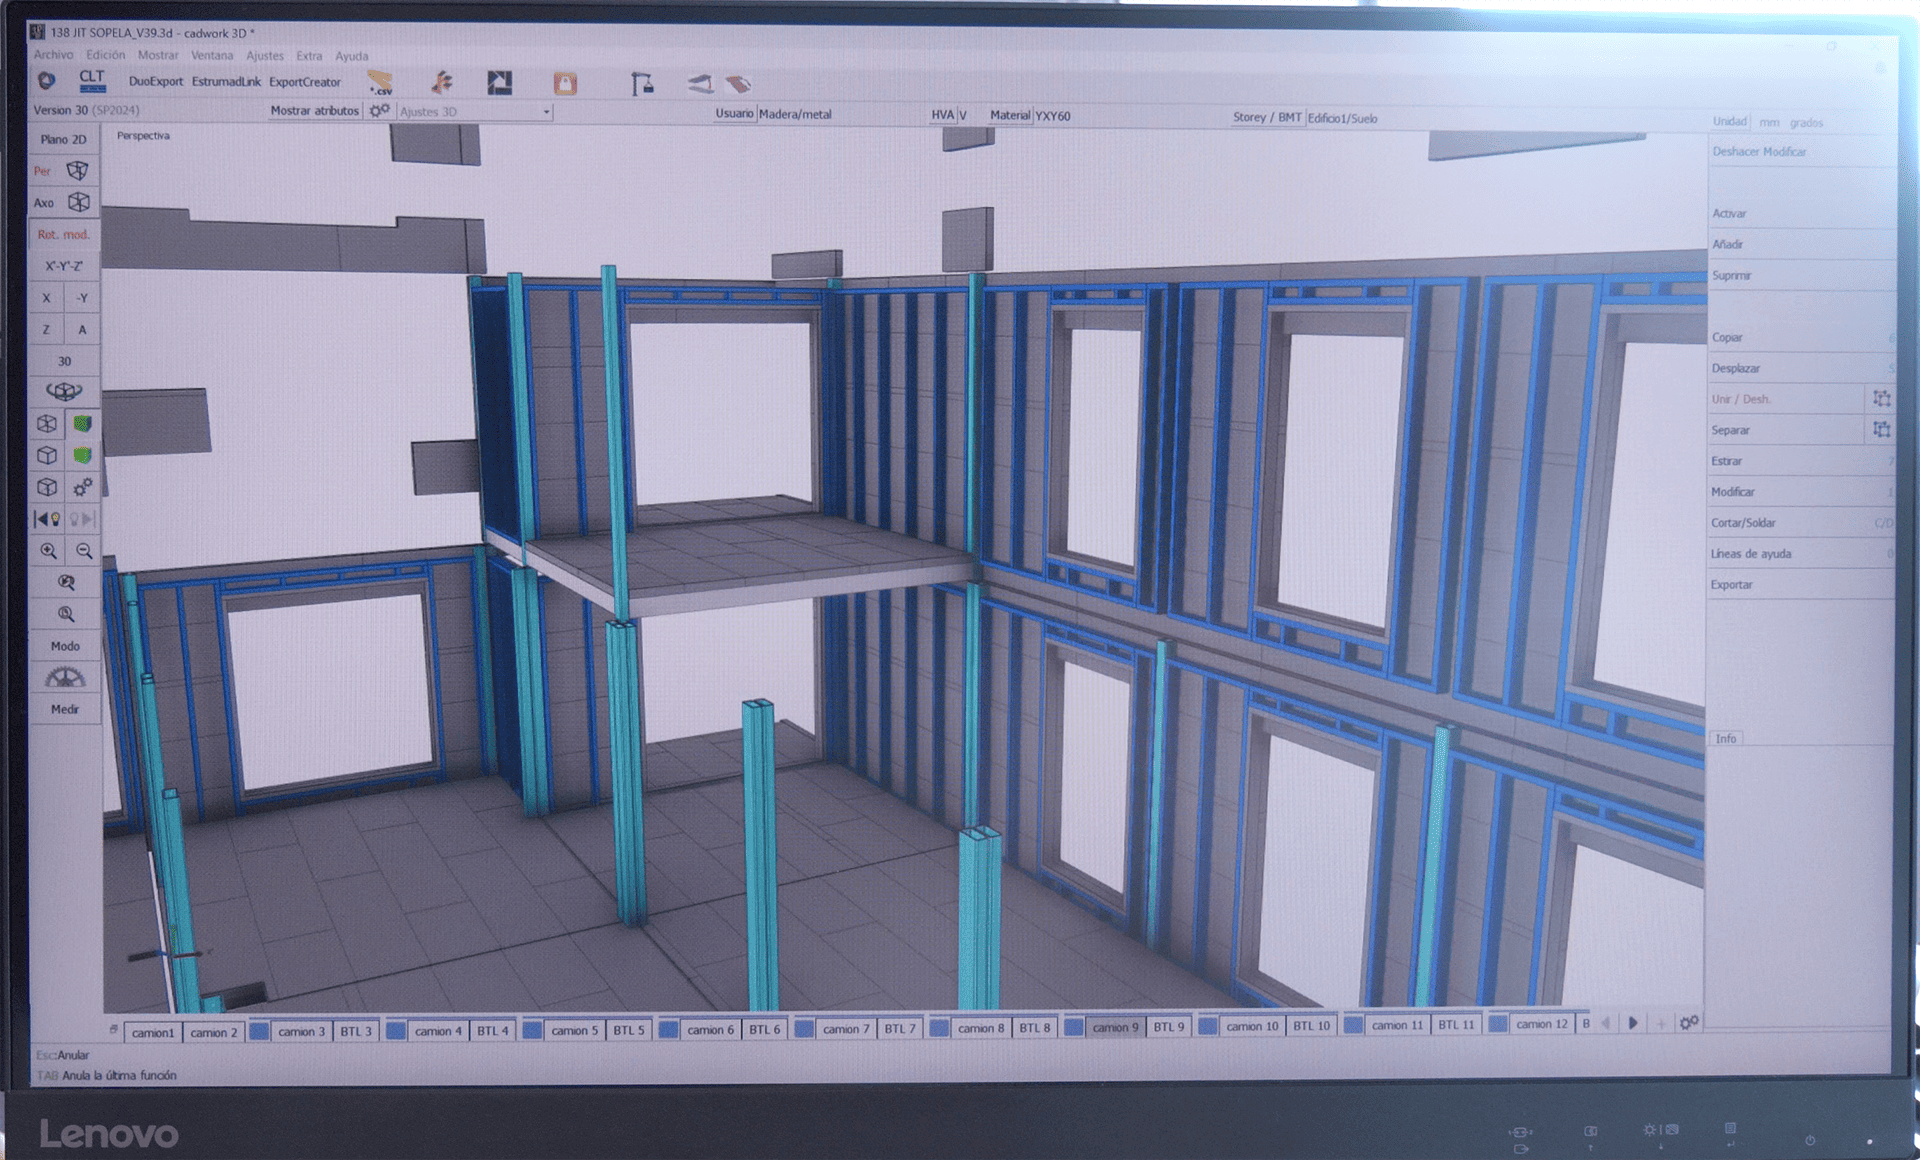Click the Modificar button in the right panel
The image size is (1920, 1160).
[1733, 492]
